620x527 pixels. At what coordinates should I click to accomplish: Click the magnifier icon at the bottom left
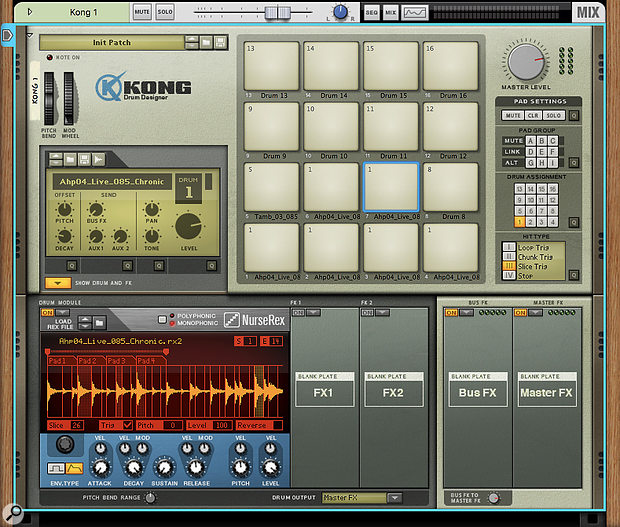point(13,513)
